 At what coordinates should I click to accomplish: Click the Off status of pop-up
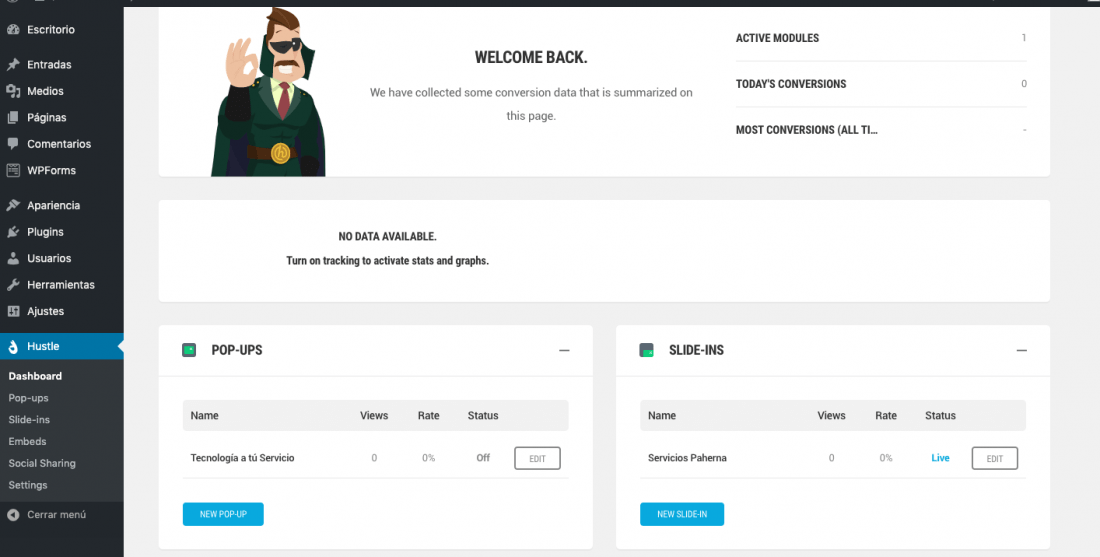483,458
